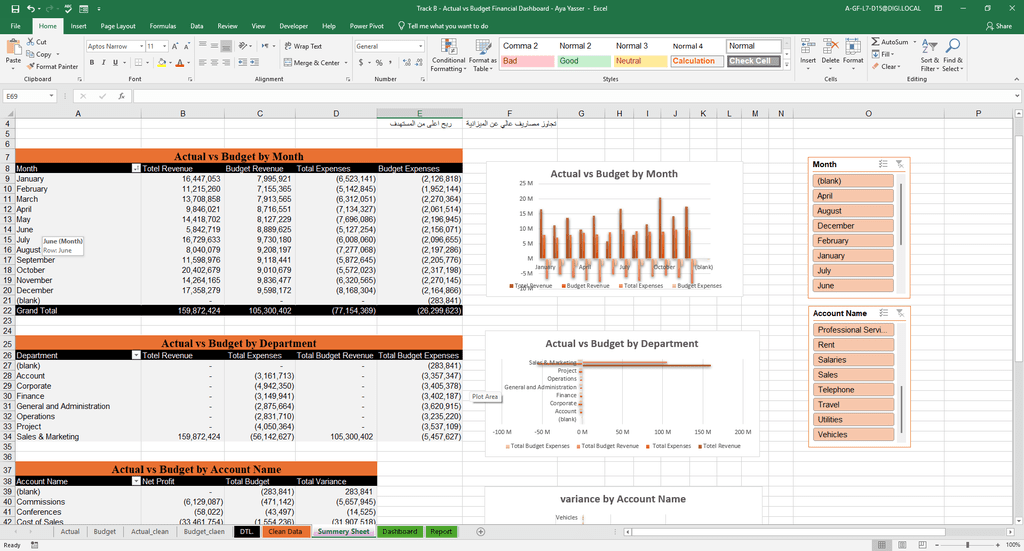The width and height of the screenshot is (1024, 551).
Task: Select the Grand Total row cell
Action: tap(78, 311)
